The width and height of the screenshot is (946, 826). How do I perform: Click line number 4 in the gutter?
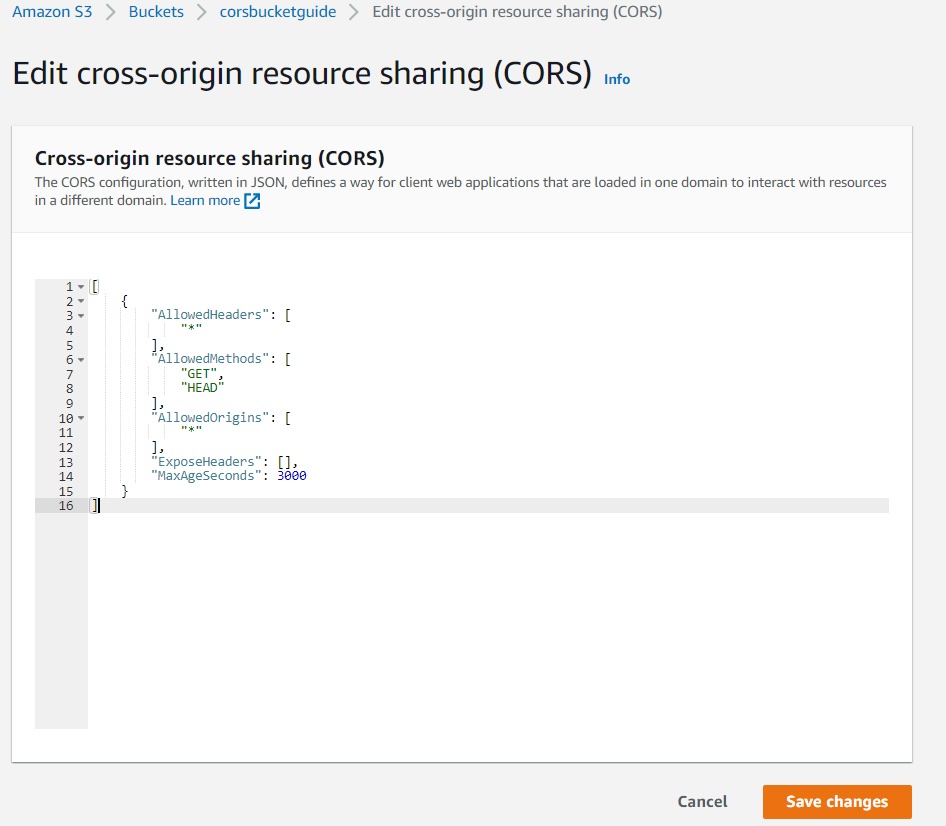[69, 331]
